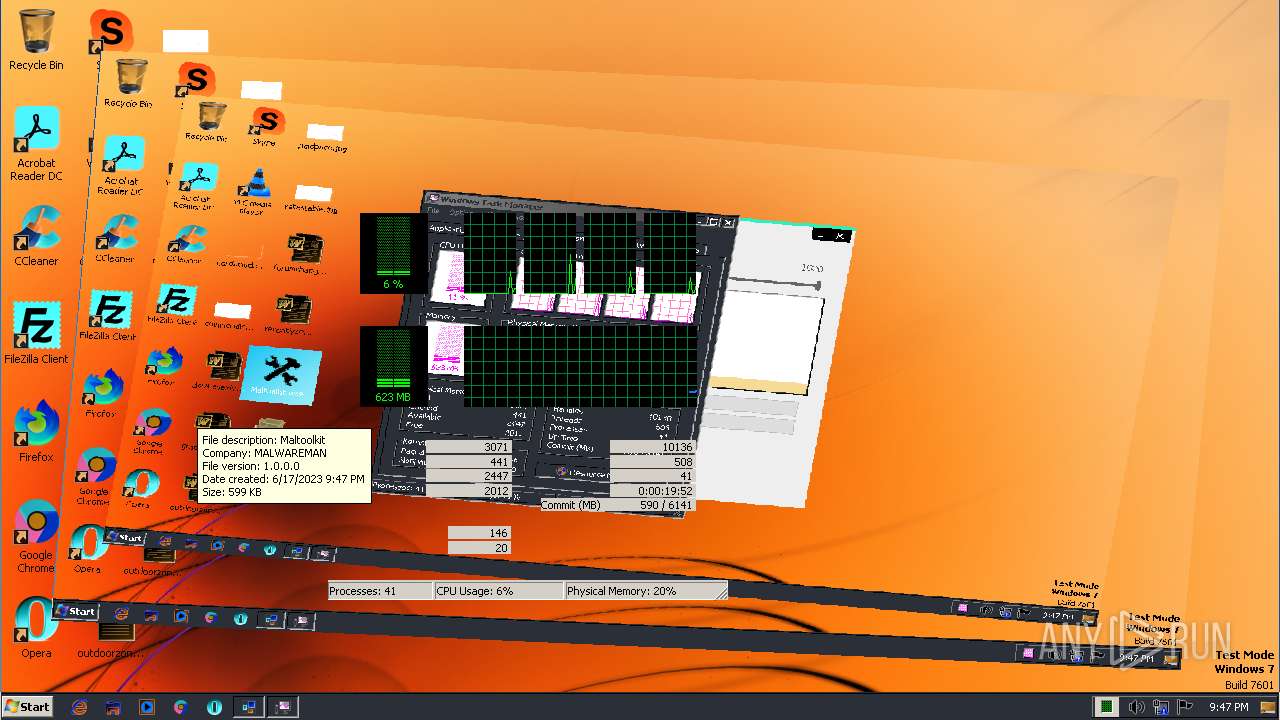The height and width of the screenshot is (720, 1280).
Task: Click the tooltip line 'Company: MALWAREMAN'
Action: tap(264, 453)
